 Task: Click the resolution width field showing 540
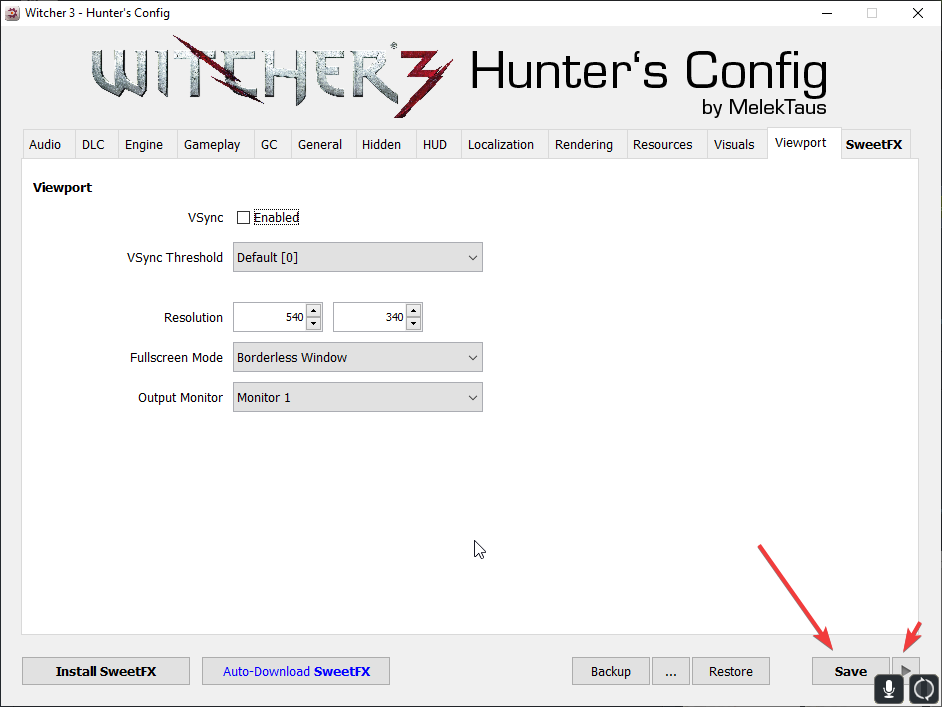point(270,317)
